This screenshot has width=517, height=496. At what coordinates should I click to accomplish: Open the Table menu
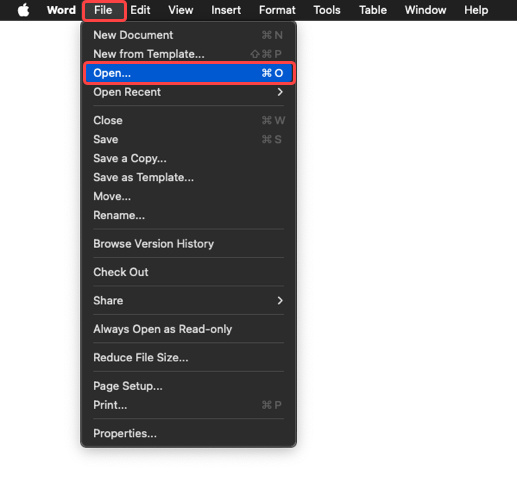[373, 10]
